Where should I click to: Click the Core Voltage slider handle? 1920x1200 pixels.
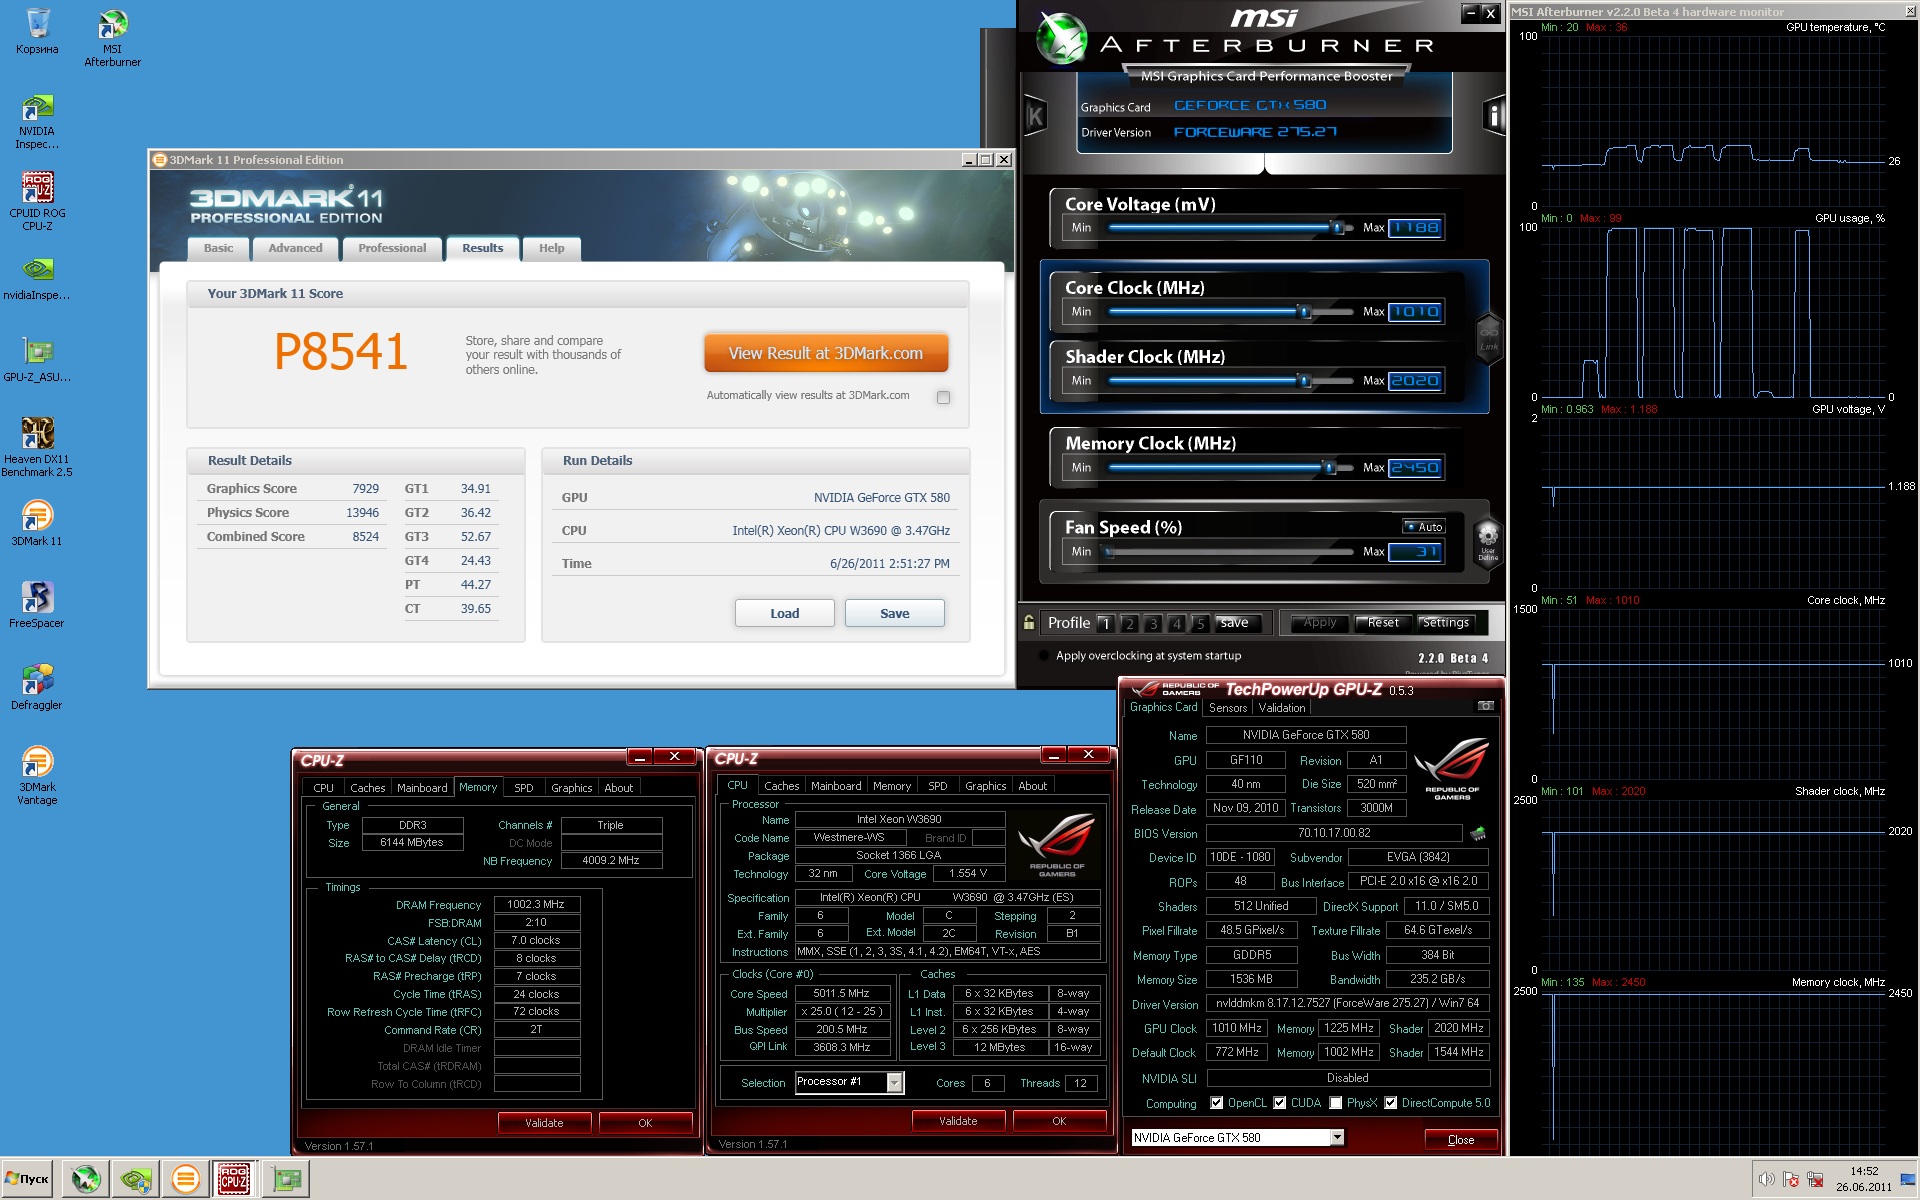(1337, 228)
